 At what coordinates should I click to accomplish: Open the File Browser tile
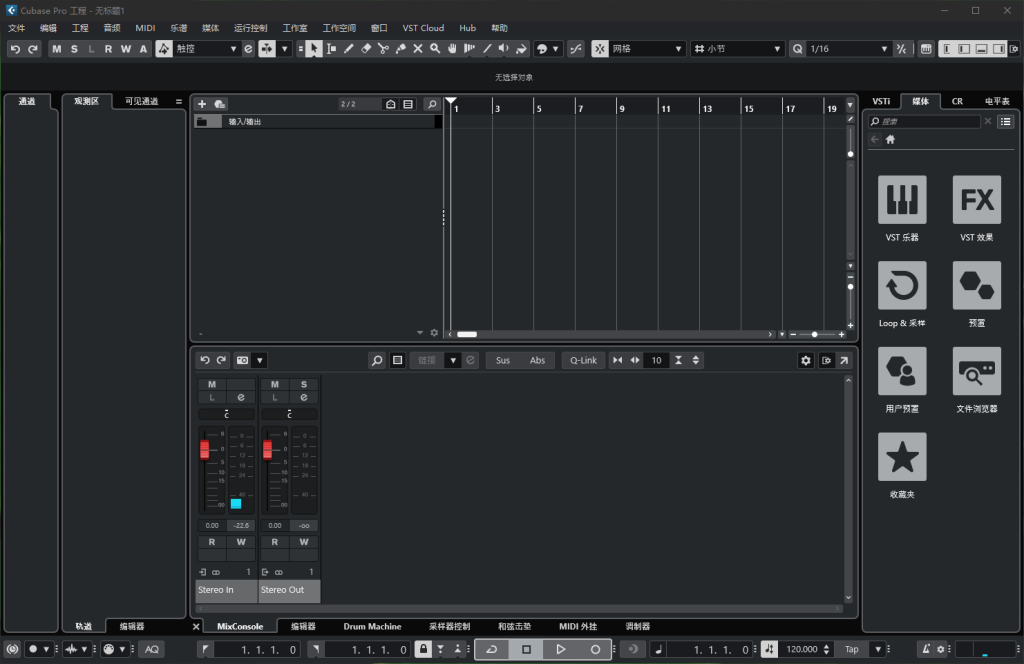[976, 371]
